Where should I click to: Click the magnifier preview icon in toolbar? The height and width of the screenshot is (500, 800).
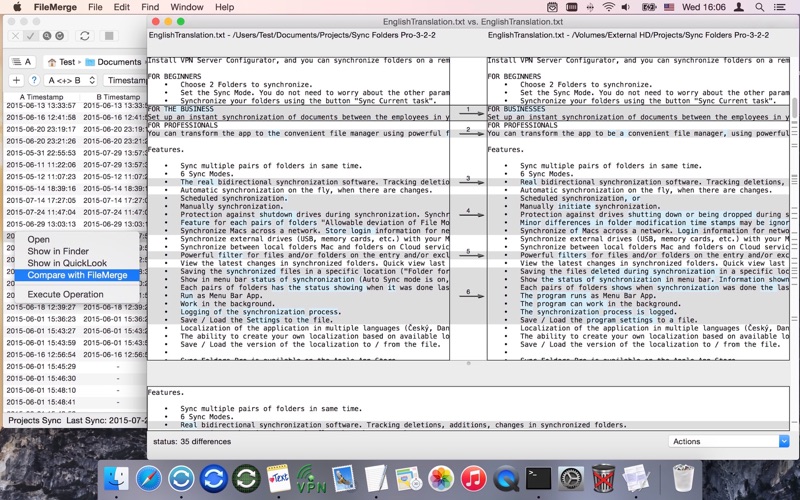(x=47, y=36)
